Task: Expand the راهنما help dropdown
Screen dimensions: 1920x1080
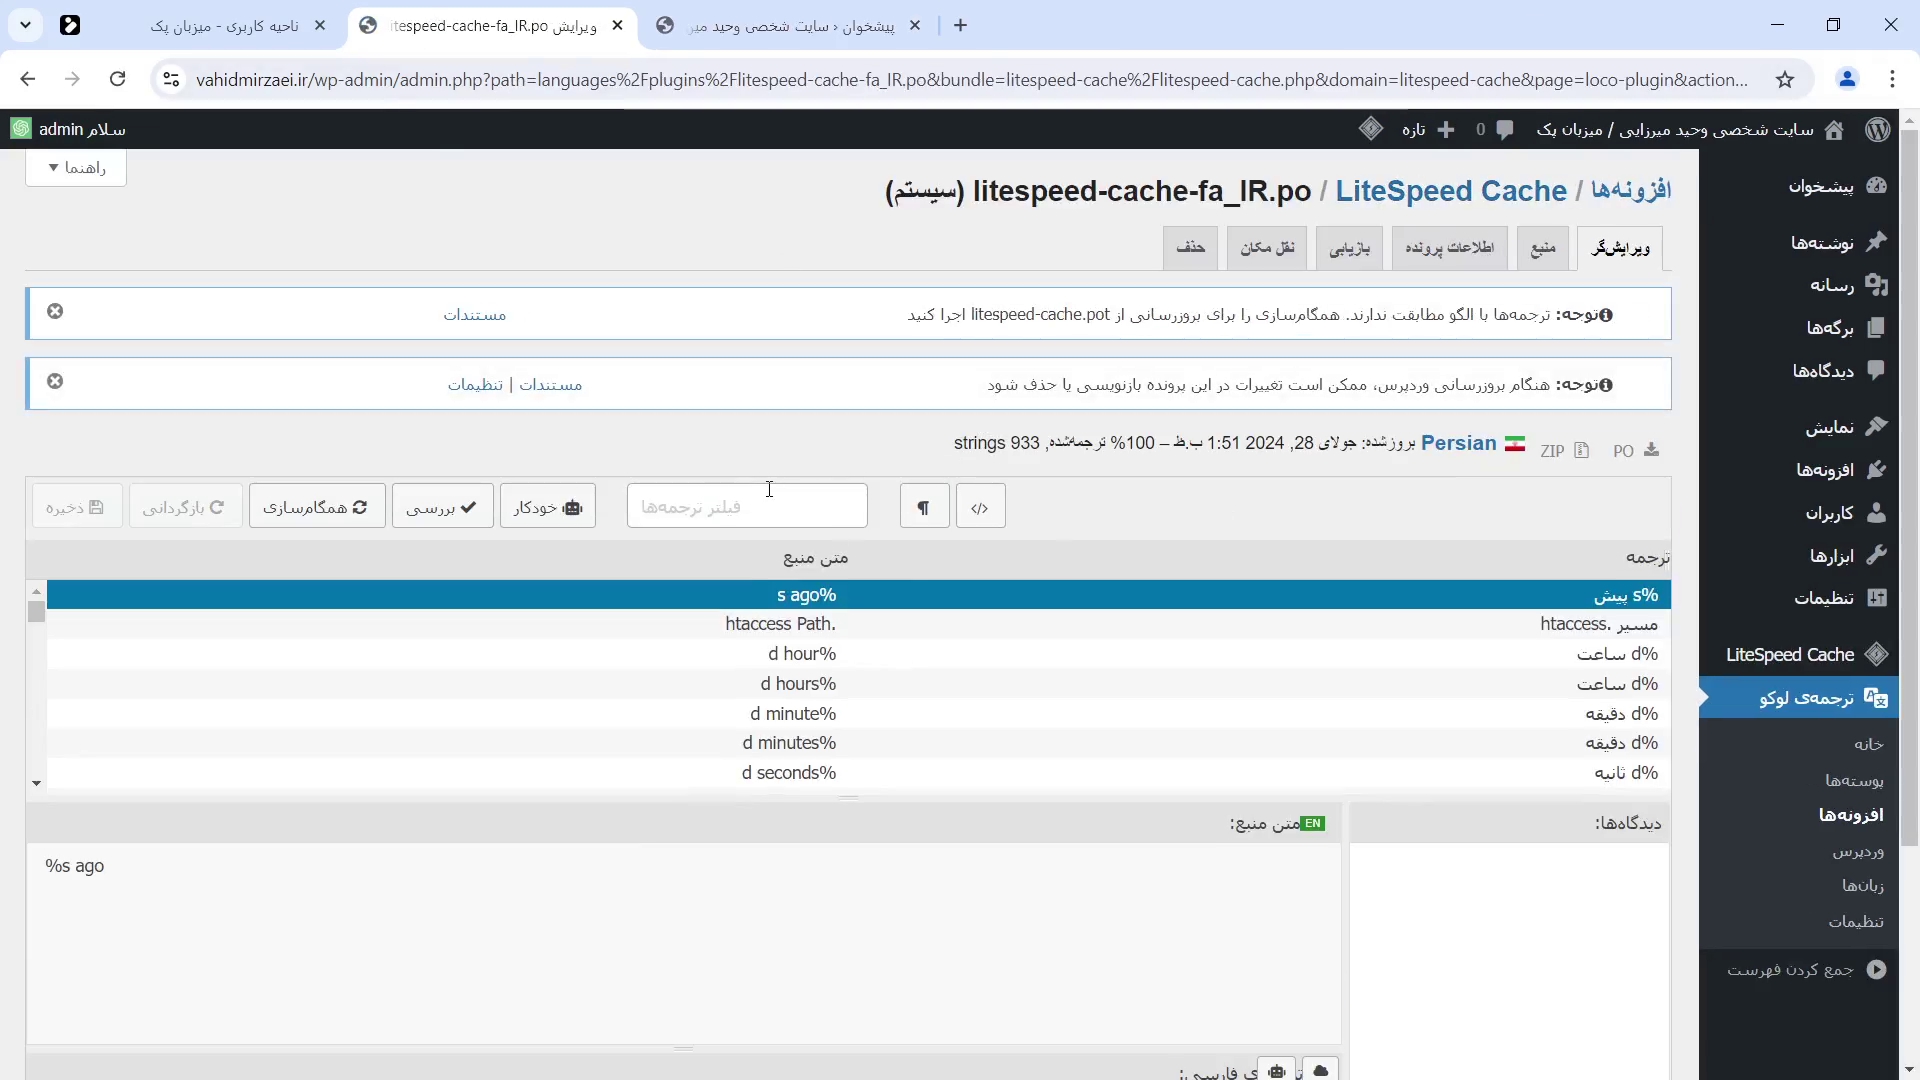Action: point(76,168)
